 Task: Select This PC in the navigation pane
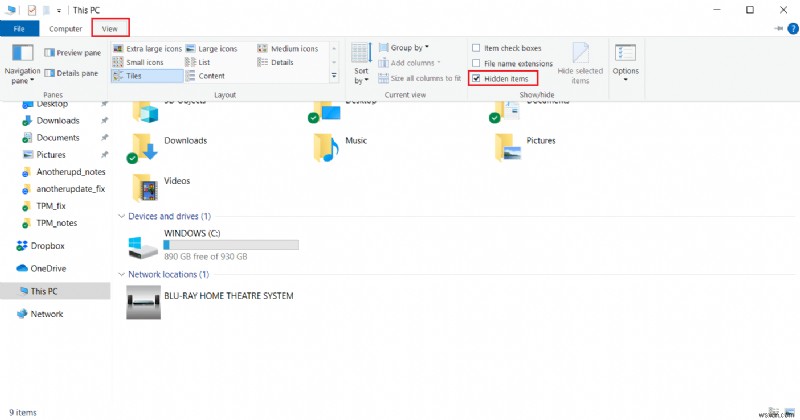pos(55,291)
